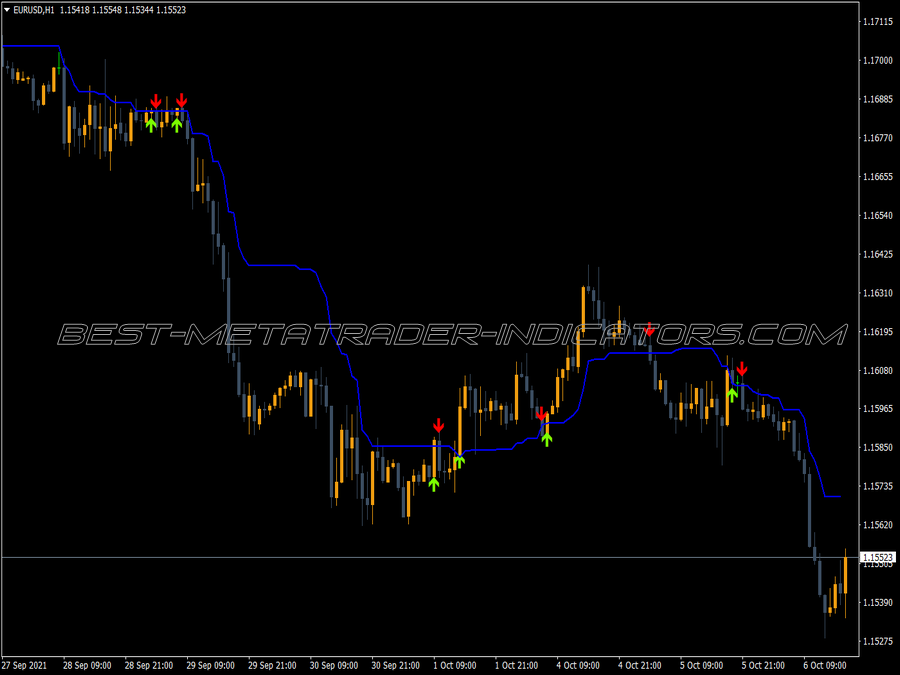Click the 4 Oct 21:00 time label

click(x=639, y=665)
